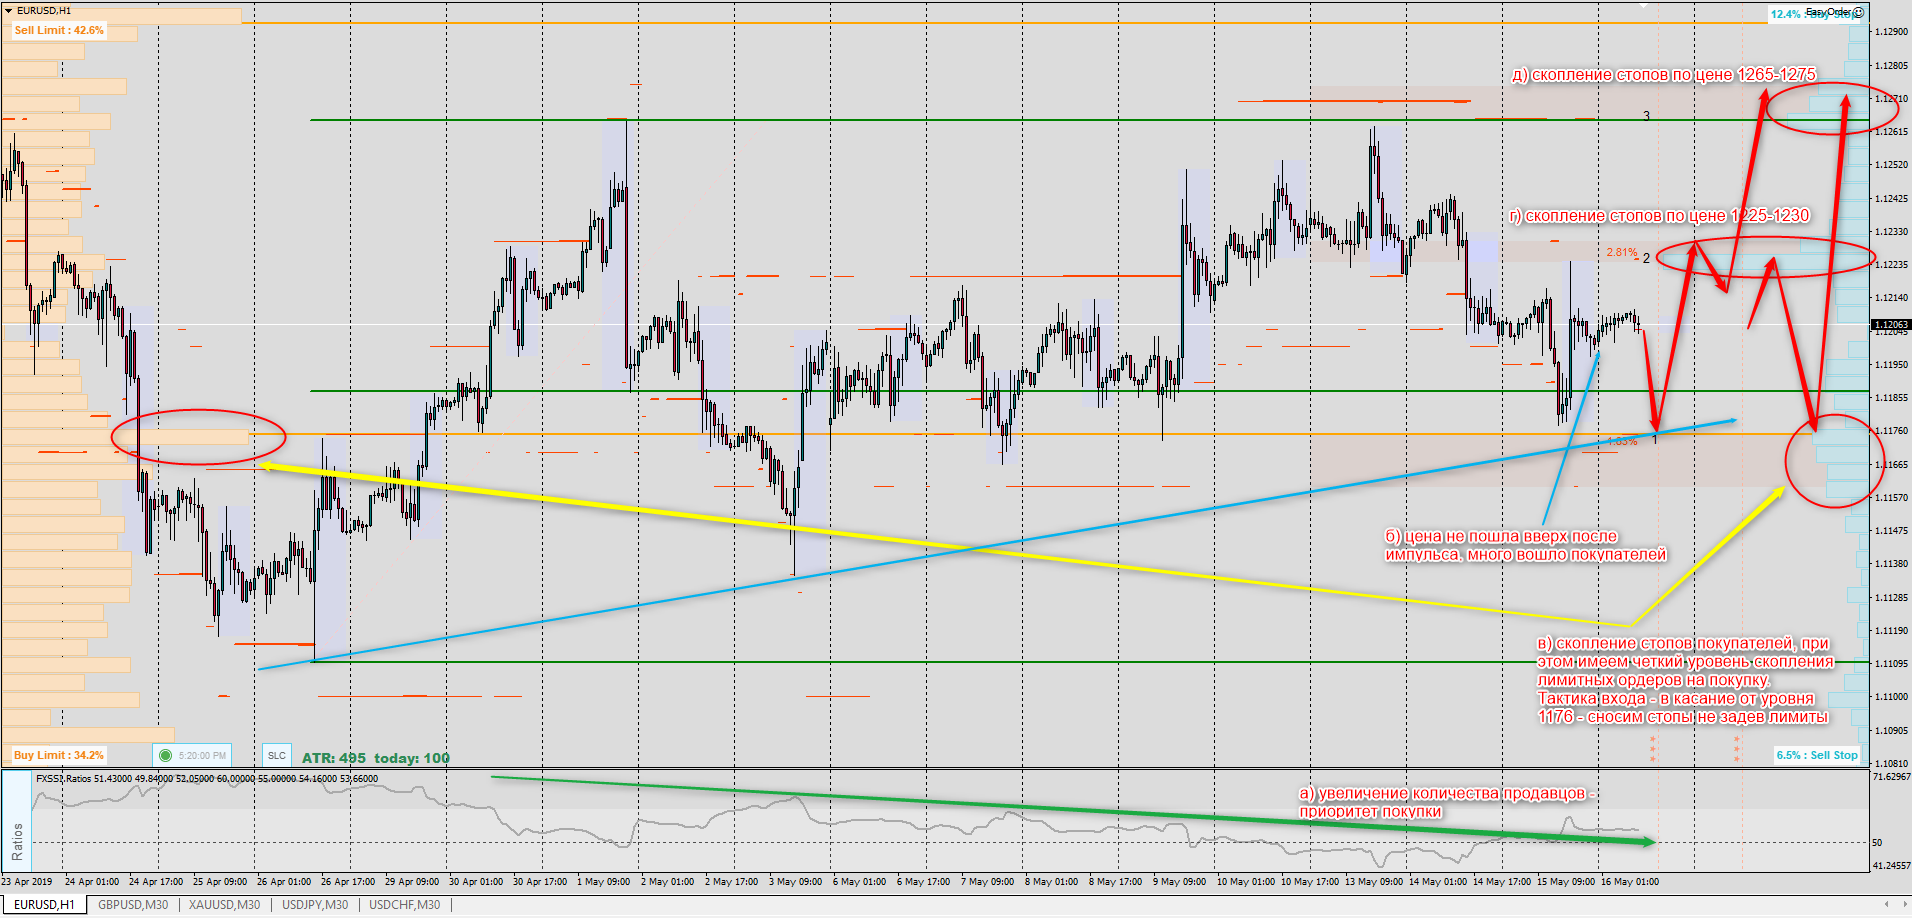The width and height of the screenshot is (1912, 918).
Task: Click the 23 Apr 2019 time axis label
Action: [x=27, y=882]
